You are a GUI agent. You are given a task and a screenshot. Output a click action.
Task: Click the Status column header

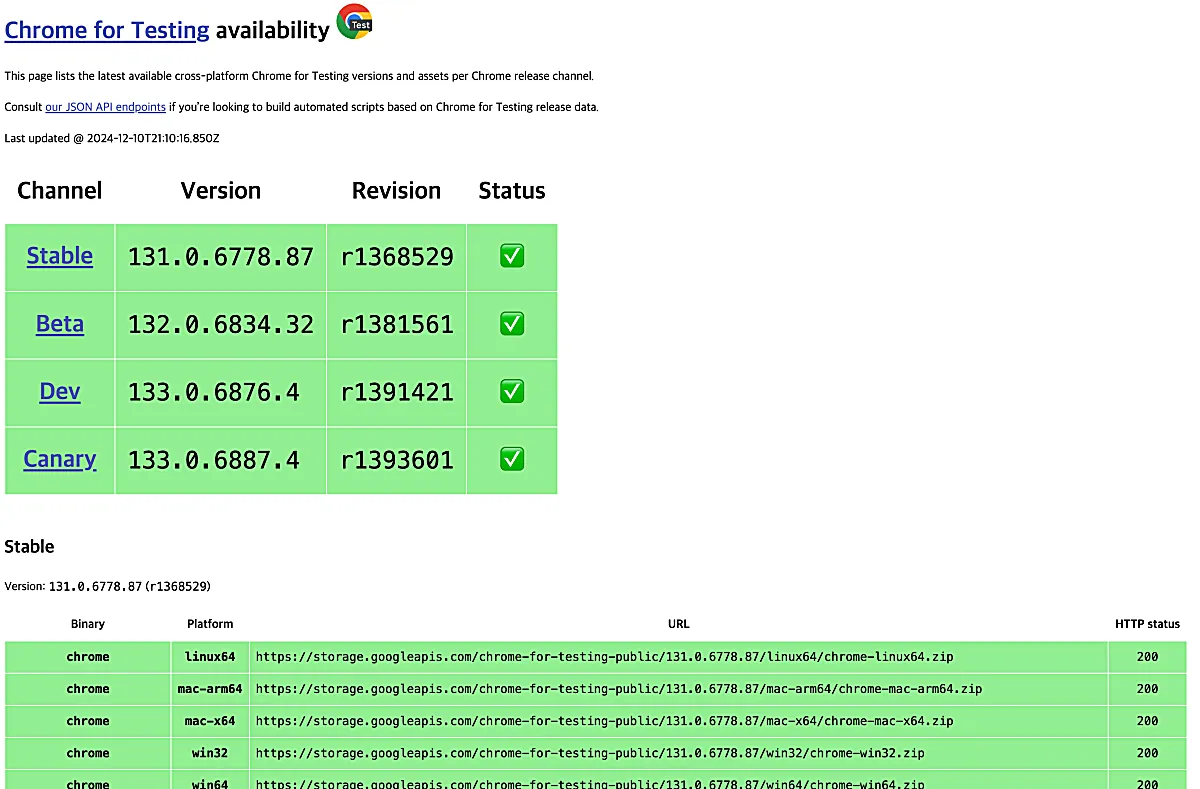tap(512, 191)
